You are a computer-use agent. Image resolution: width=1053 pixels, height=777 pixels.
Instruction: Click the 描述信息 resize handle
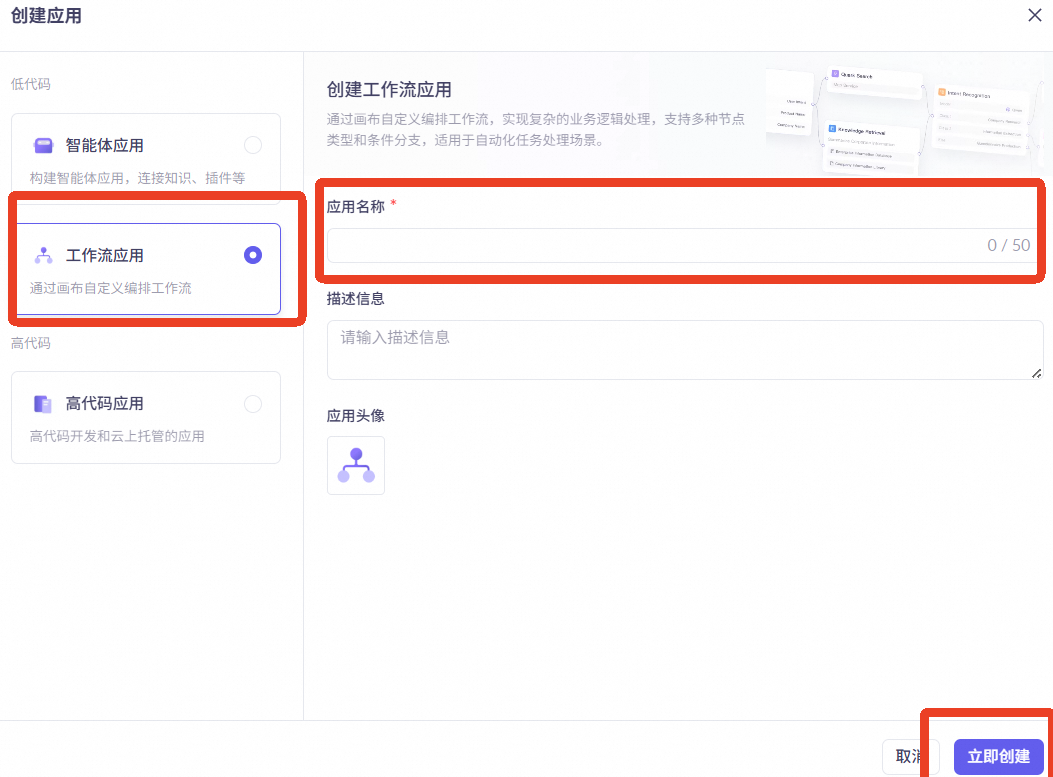[1037, 373]
